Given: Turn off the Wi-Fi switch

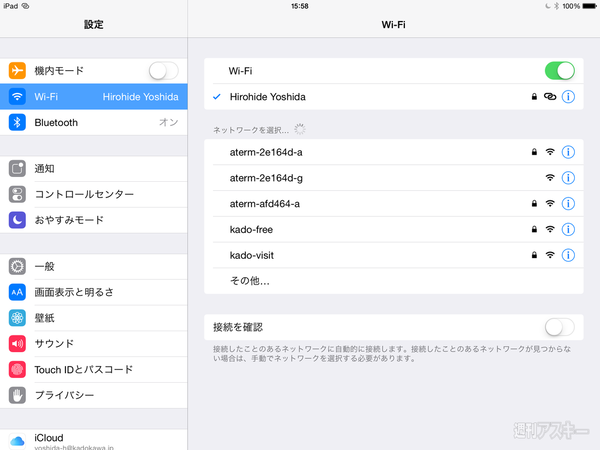Looking at the screenshot, I should 560,71.
